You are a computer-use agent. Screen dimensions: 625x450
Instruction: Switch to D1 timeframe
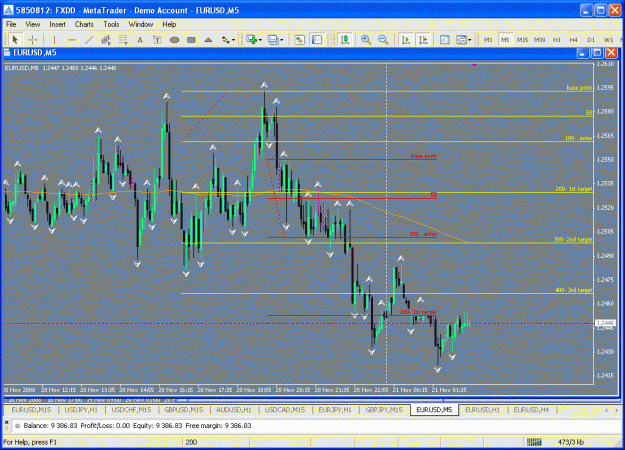point(591,40)
